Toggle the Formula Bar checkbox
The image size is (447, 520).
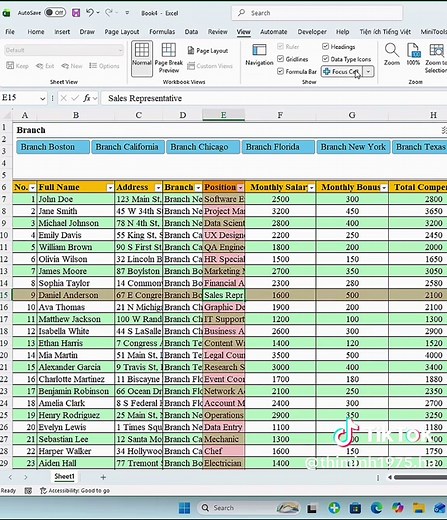(280, 71)
